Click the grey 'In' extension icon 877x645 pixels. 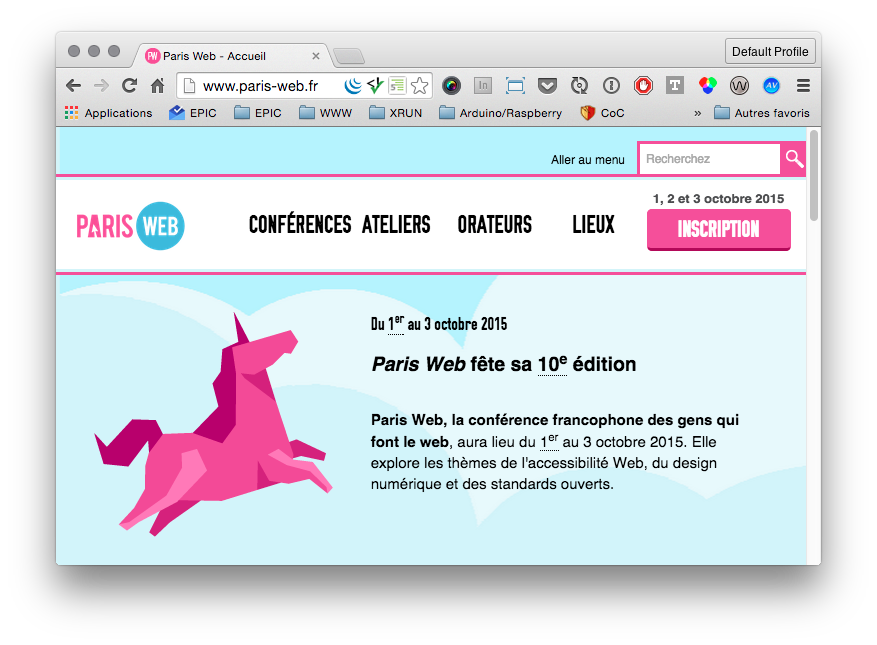pos(483,86)
